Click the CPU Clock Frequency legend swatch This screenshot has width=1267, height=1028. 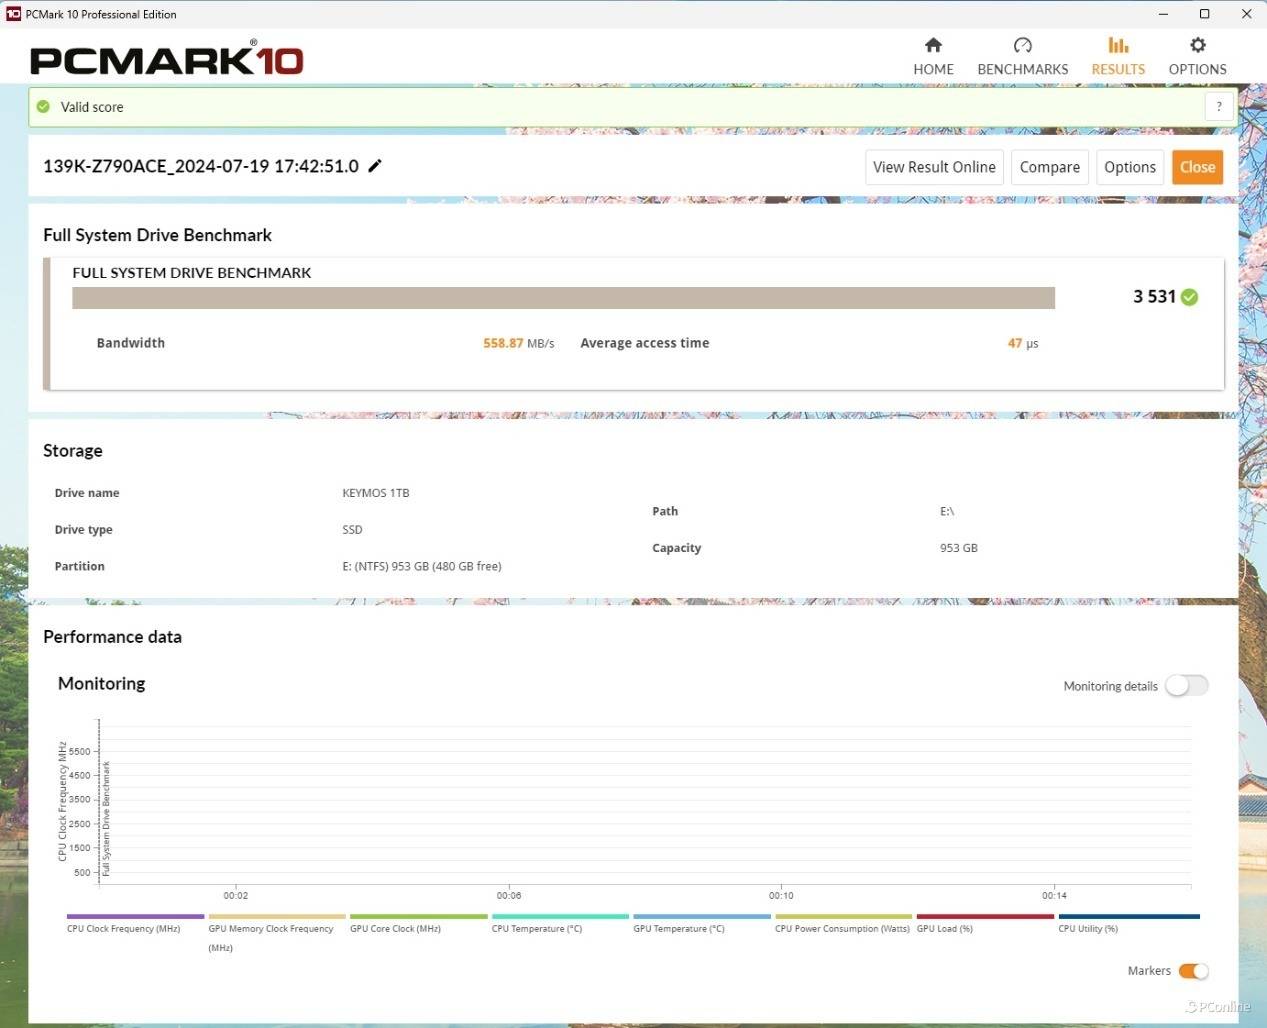coord(135,916)
